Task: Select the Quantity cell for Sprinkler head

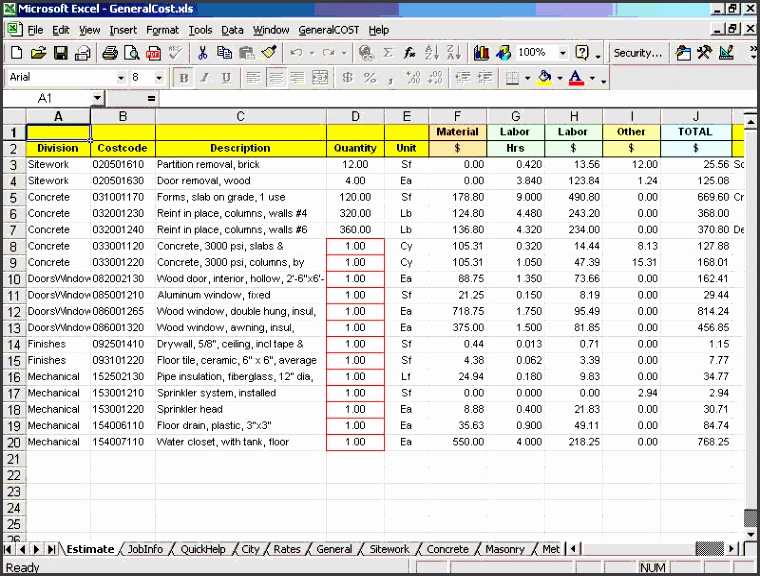Action: pyautogui.click(x=355, y=409)
